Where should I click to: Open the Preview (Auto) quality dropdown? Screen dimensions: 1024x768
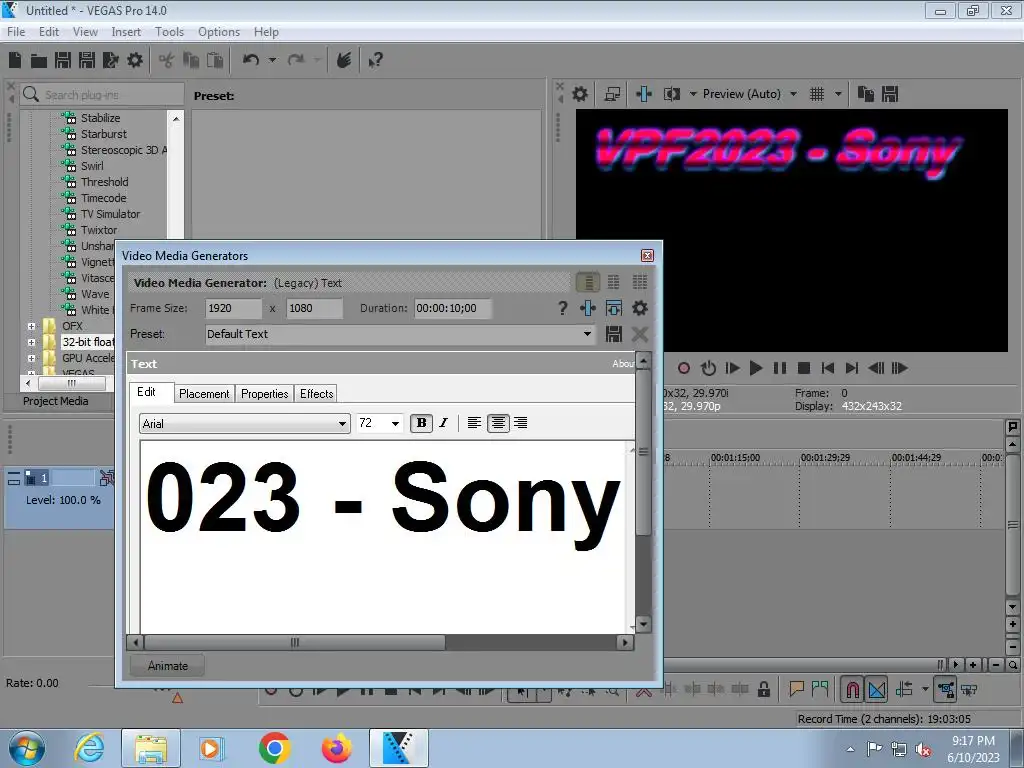[x=793, y=94]
